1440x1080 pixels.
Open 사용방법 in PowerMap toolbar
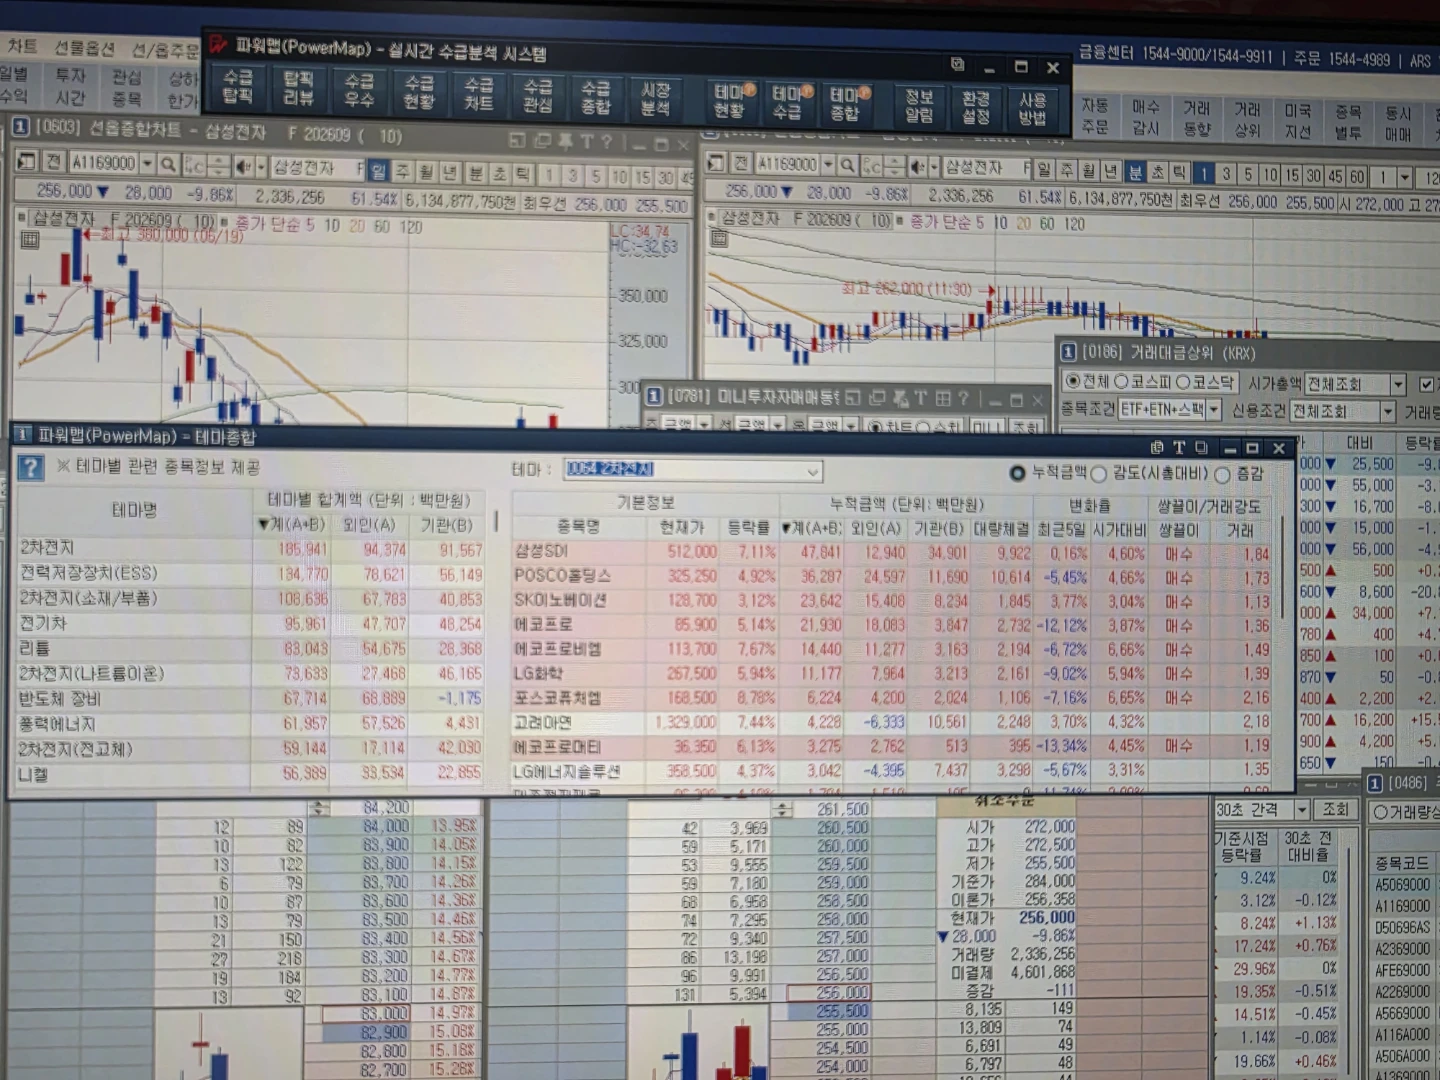click(1033, 108)
